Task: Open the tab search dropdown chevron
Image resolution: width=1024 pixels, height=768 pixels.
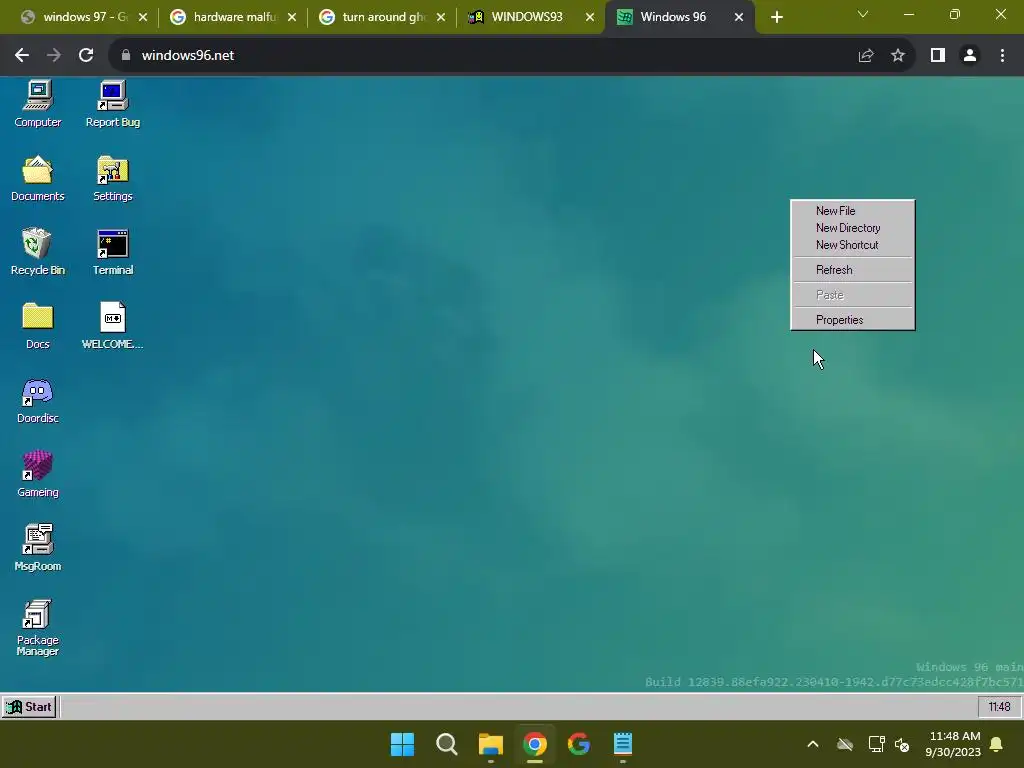Action: (863, 14)
